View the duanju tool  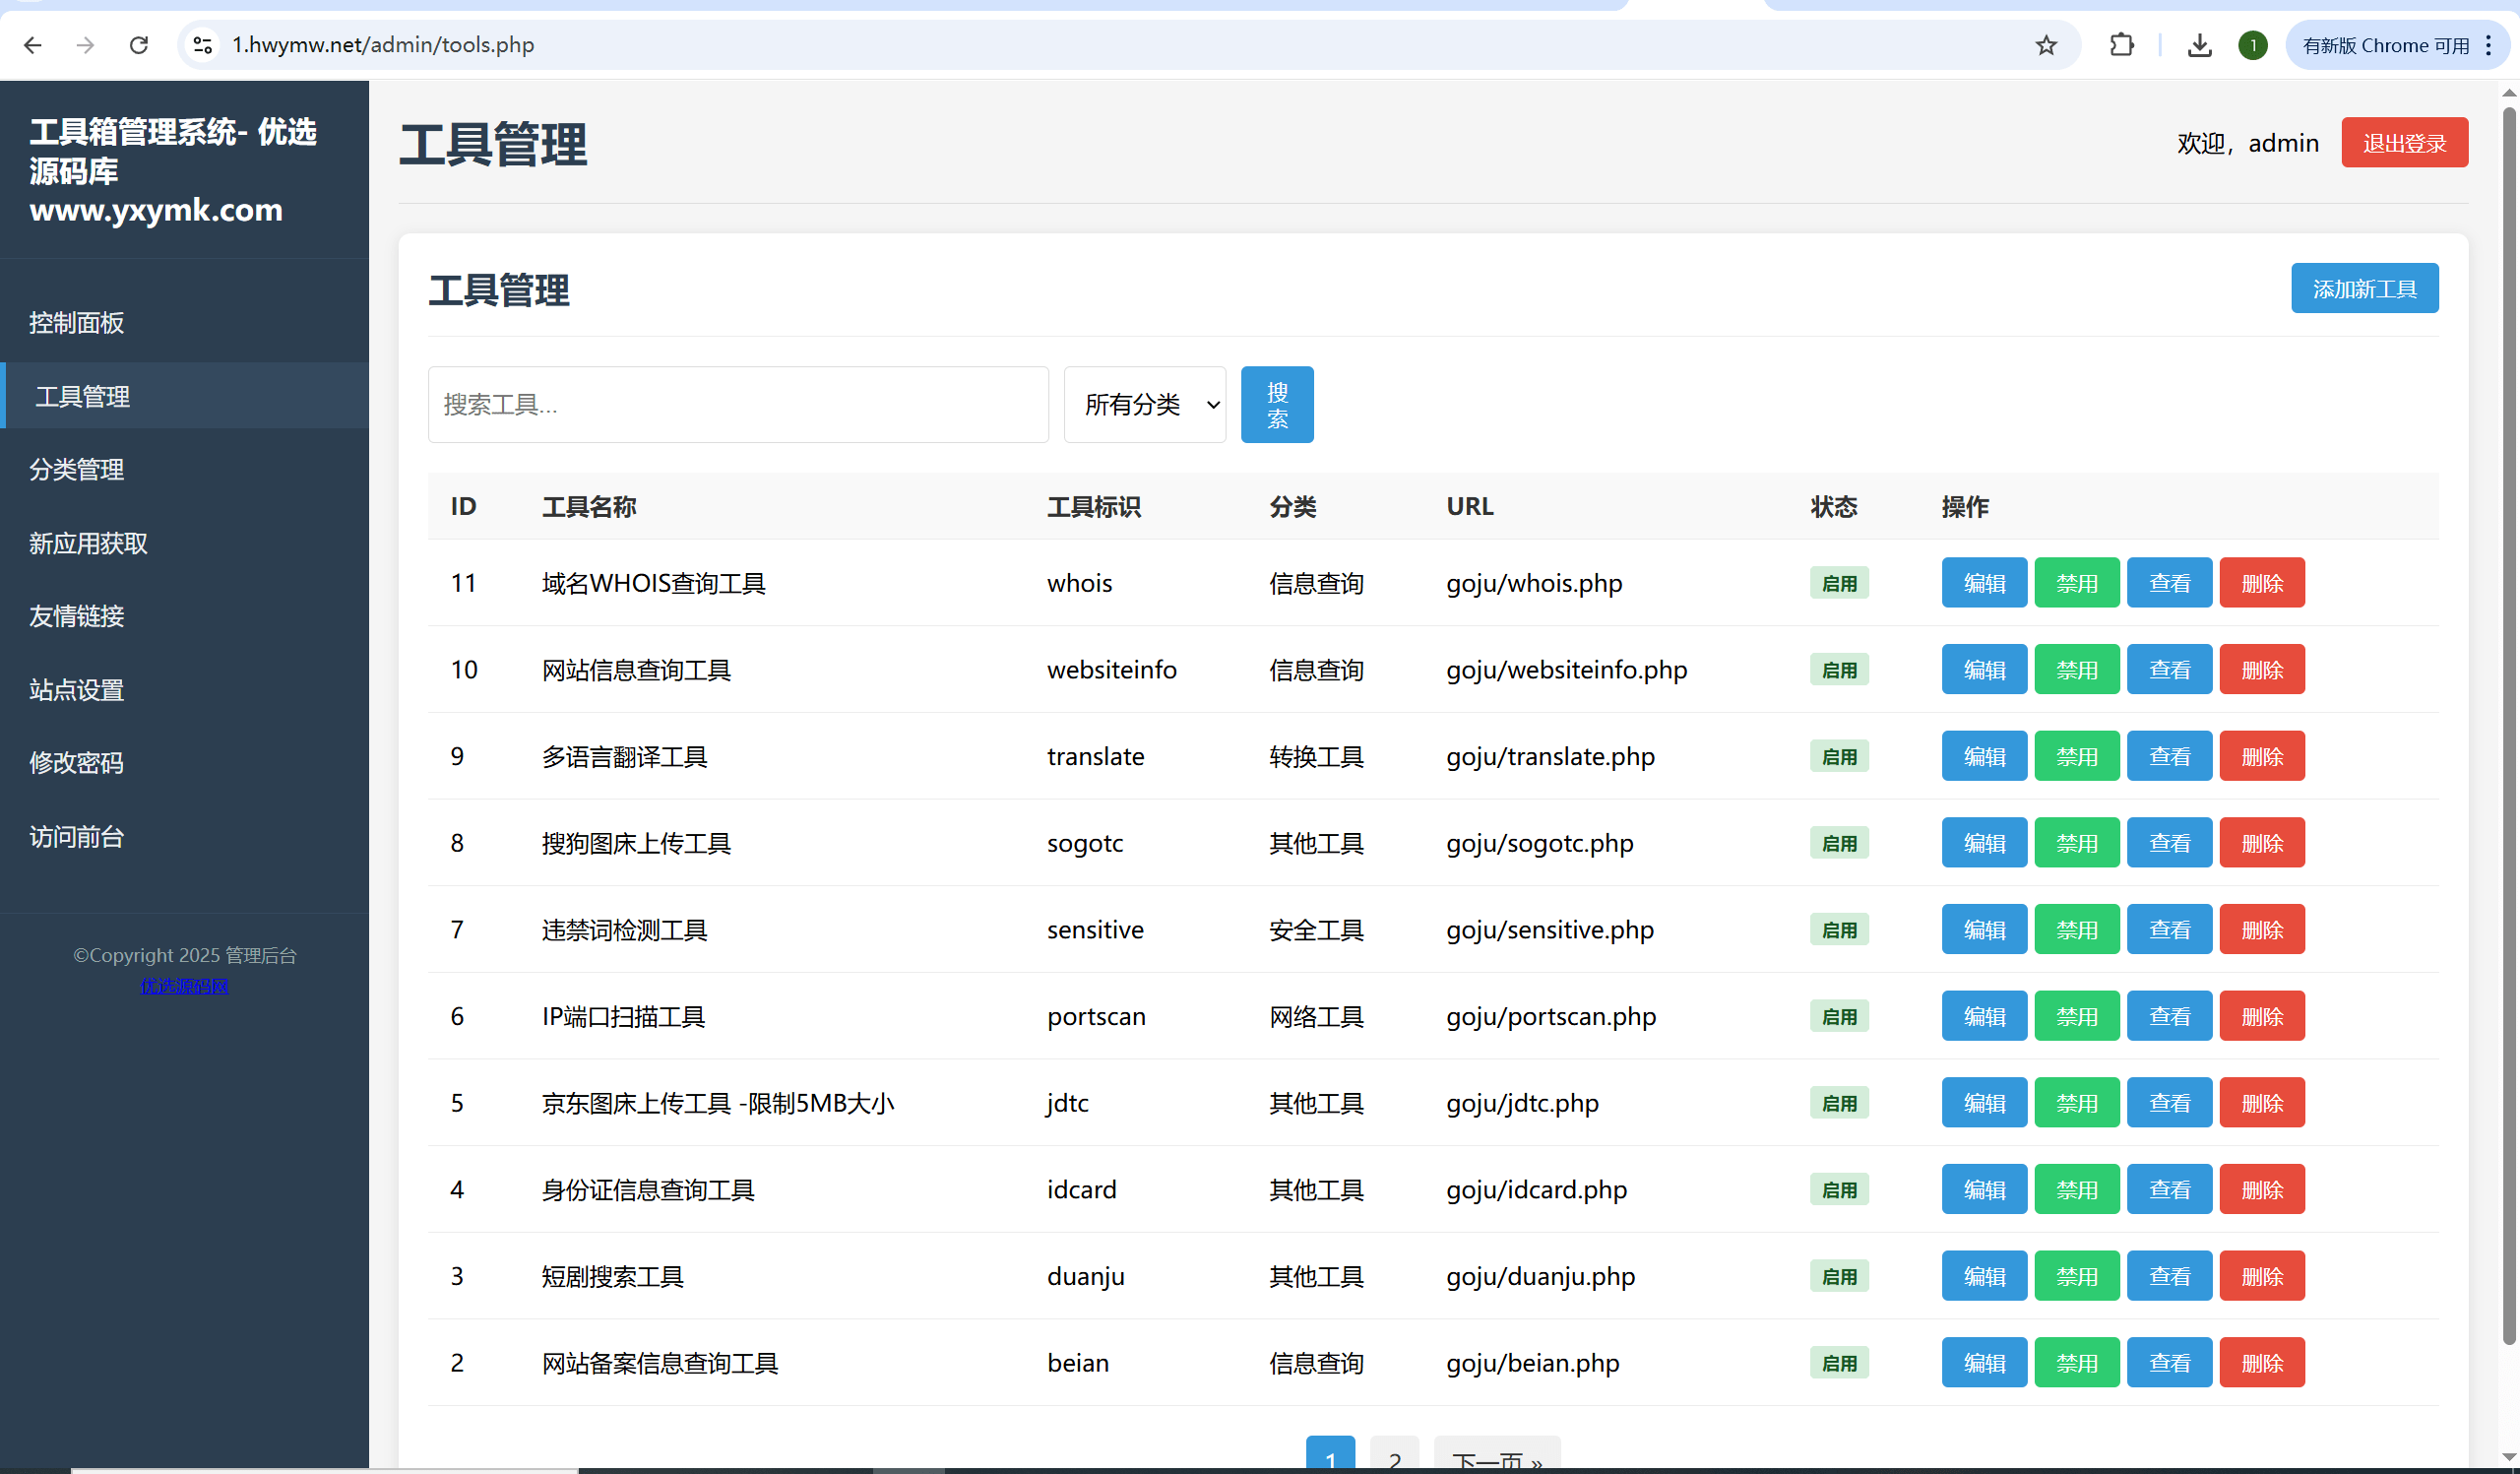tap(2169, 1276)
